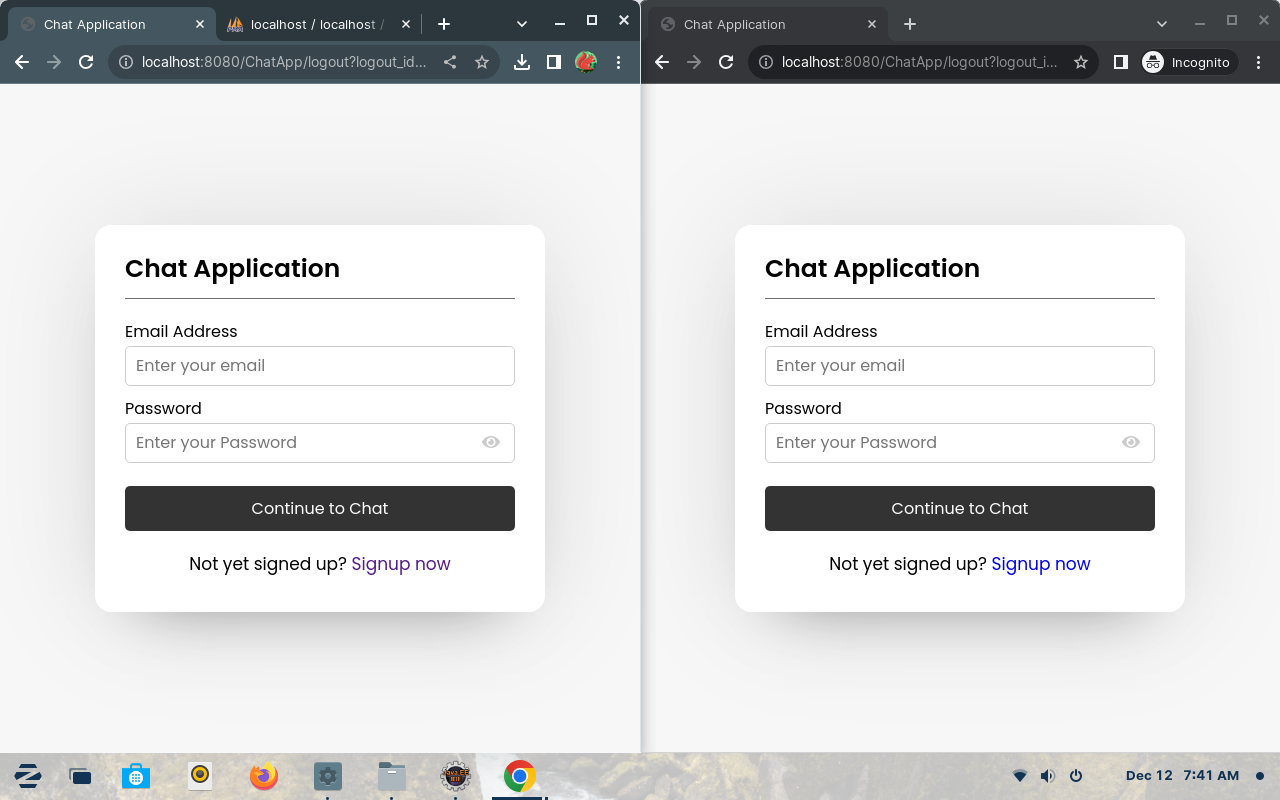Show the password with the left form's eye icon

point(491,442)
